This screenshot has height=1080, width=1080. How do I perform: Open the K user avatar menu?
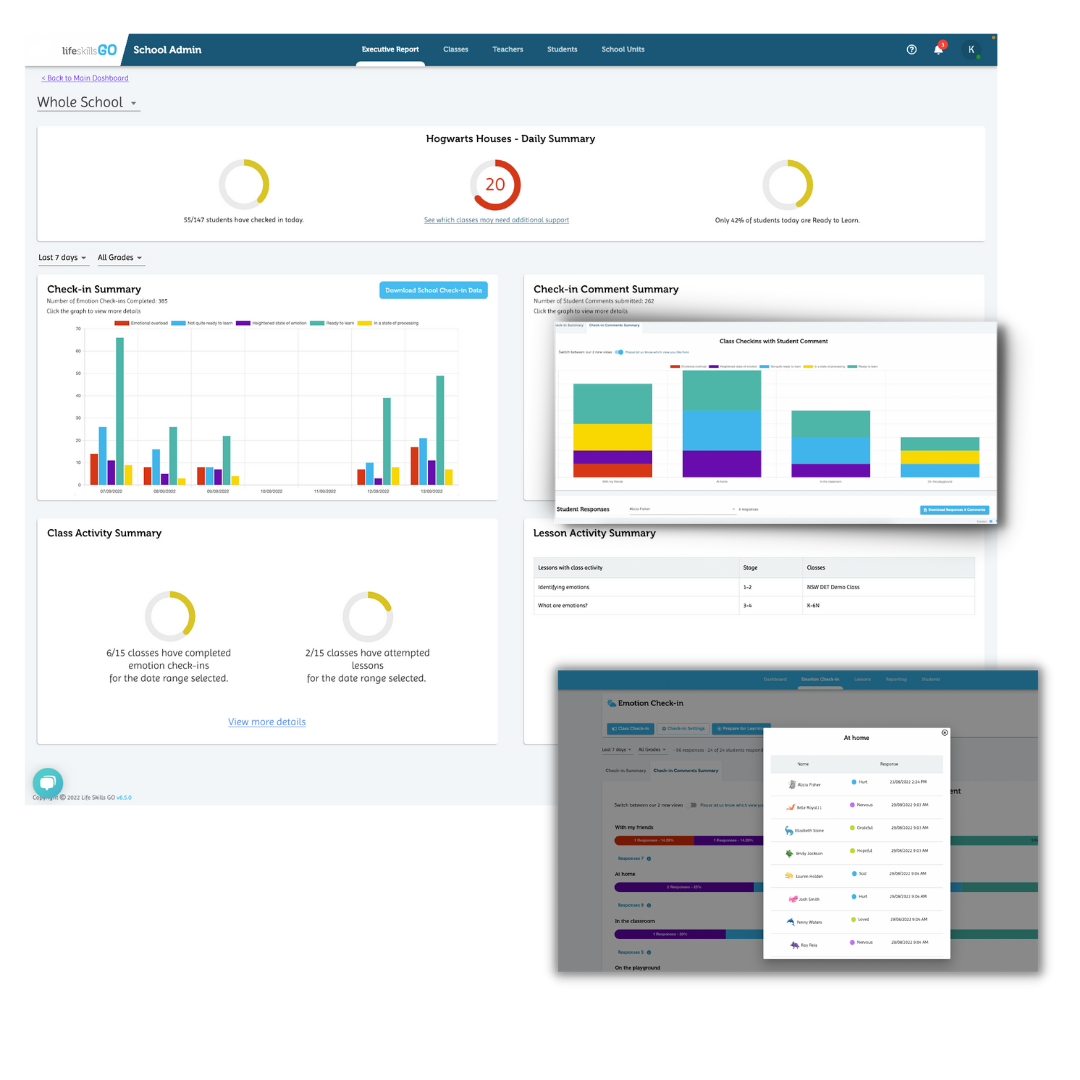pyautogui.click(x=972, y=49)
